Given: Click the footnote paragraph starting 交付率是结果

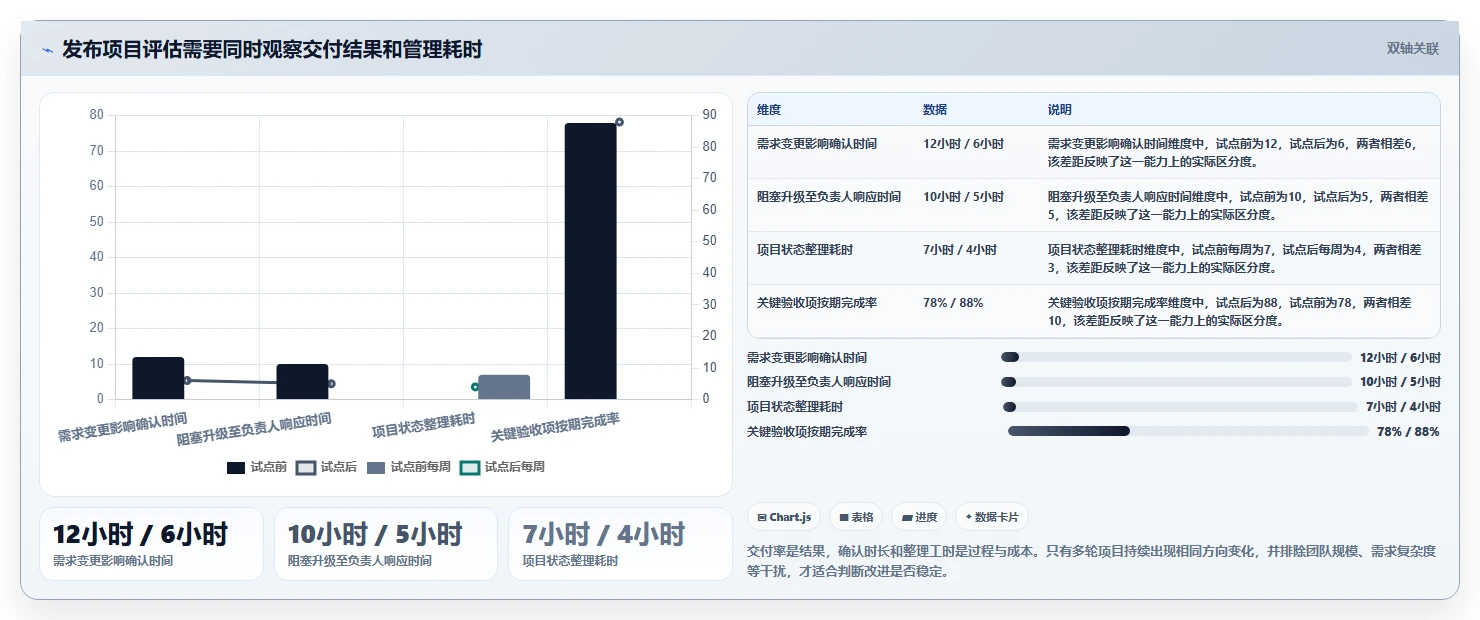Looking at the screenshot, I should pyautogui.click(x=1092, y=561).
